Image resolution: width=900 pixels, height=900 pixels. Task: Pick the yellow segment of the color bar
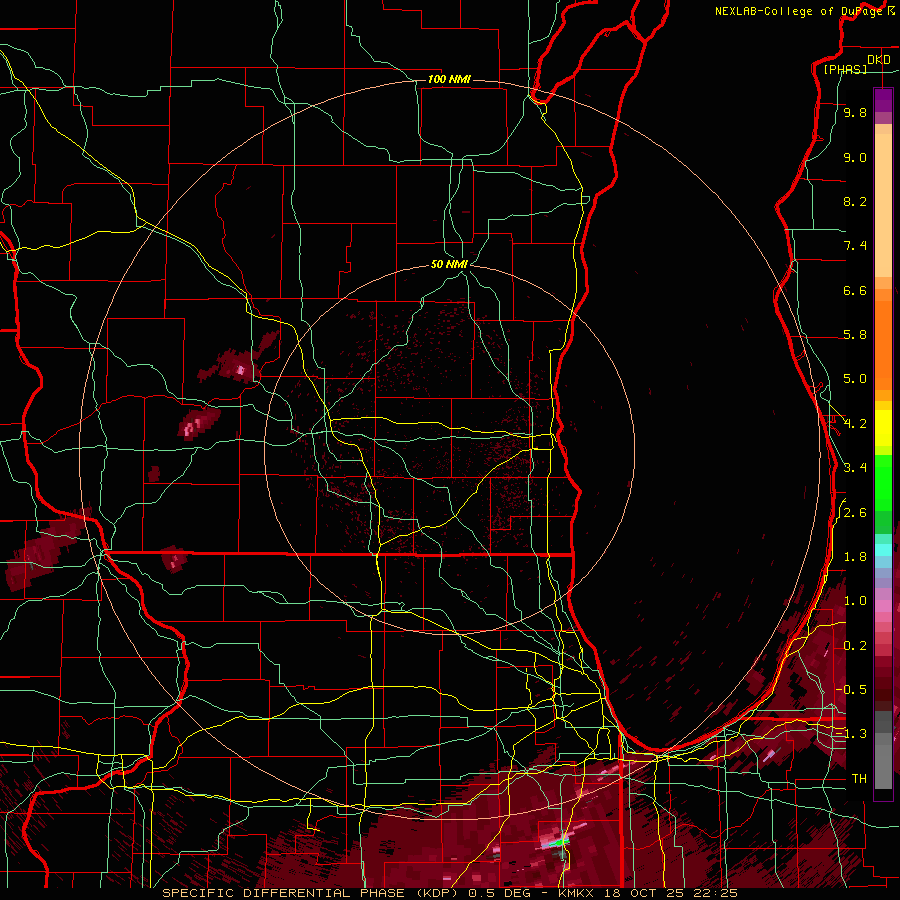883,428
